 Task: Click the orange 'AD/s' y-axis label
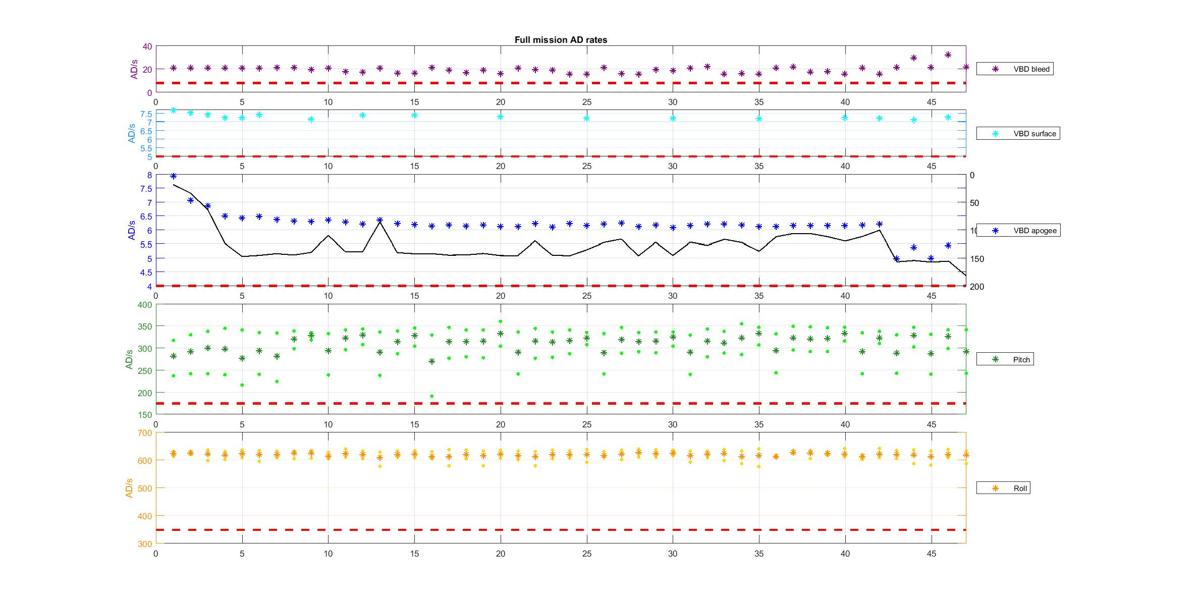[x=130, y=488]
